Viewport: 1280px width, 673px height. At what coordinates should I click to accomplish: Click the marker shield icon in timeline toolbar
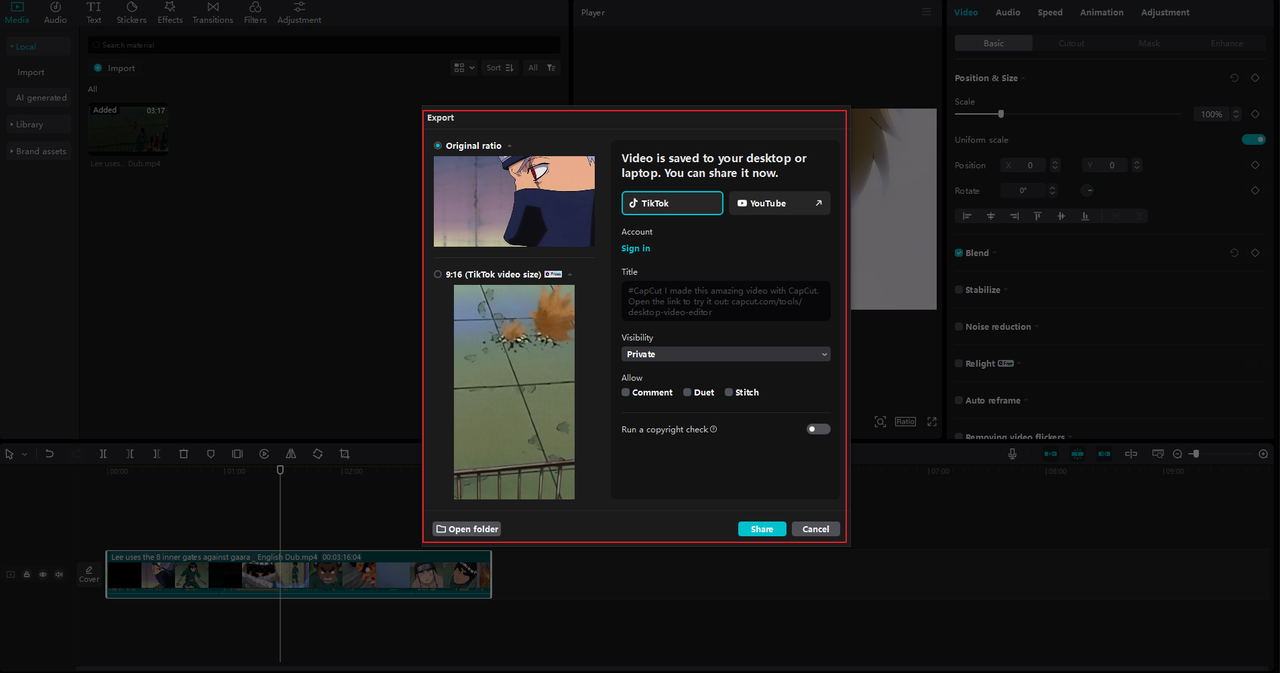pos(210,454)
